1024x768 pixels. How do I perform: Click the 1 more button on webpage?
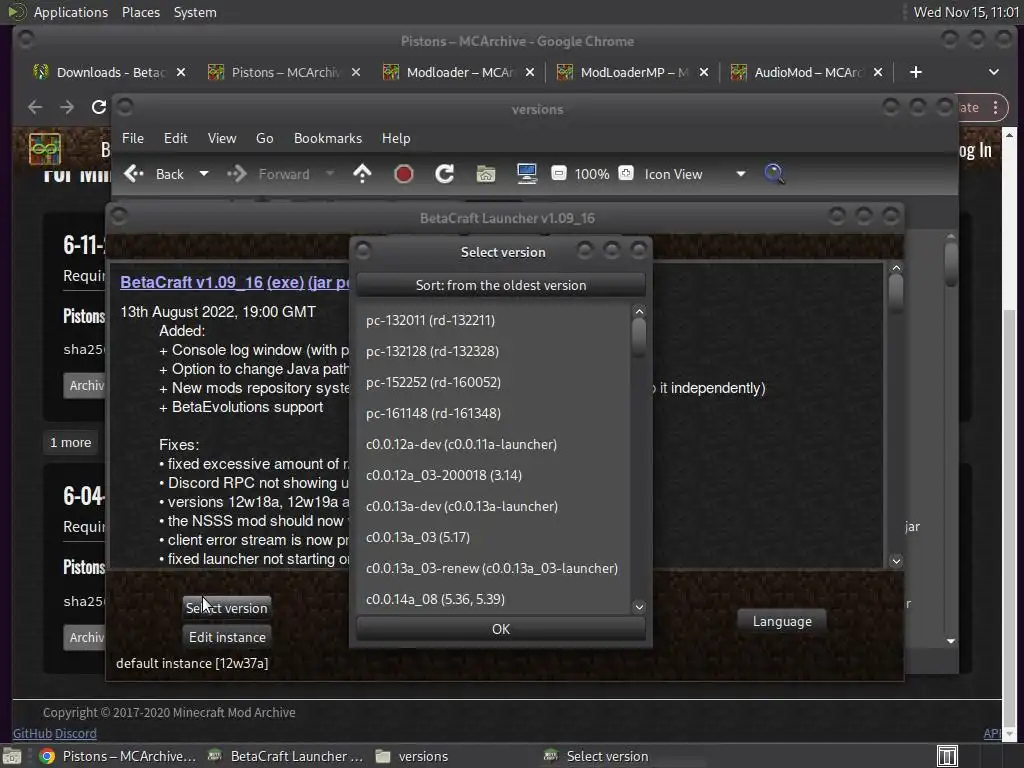click(71, 443)
